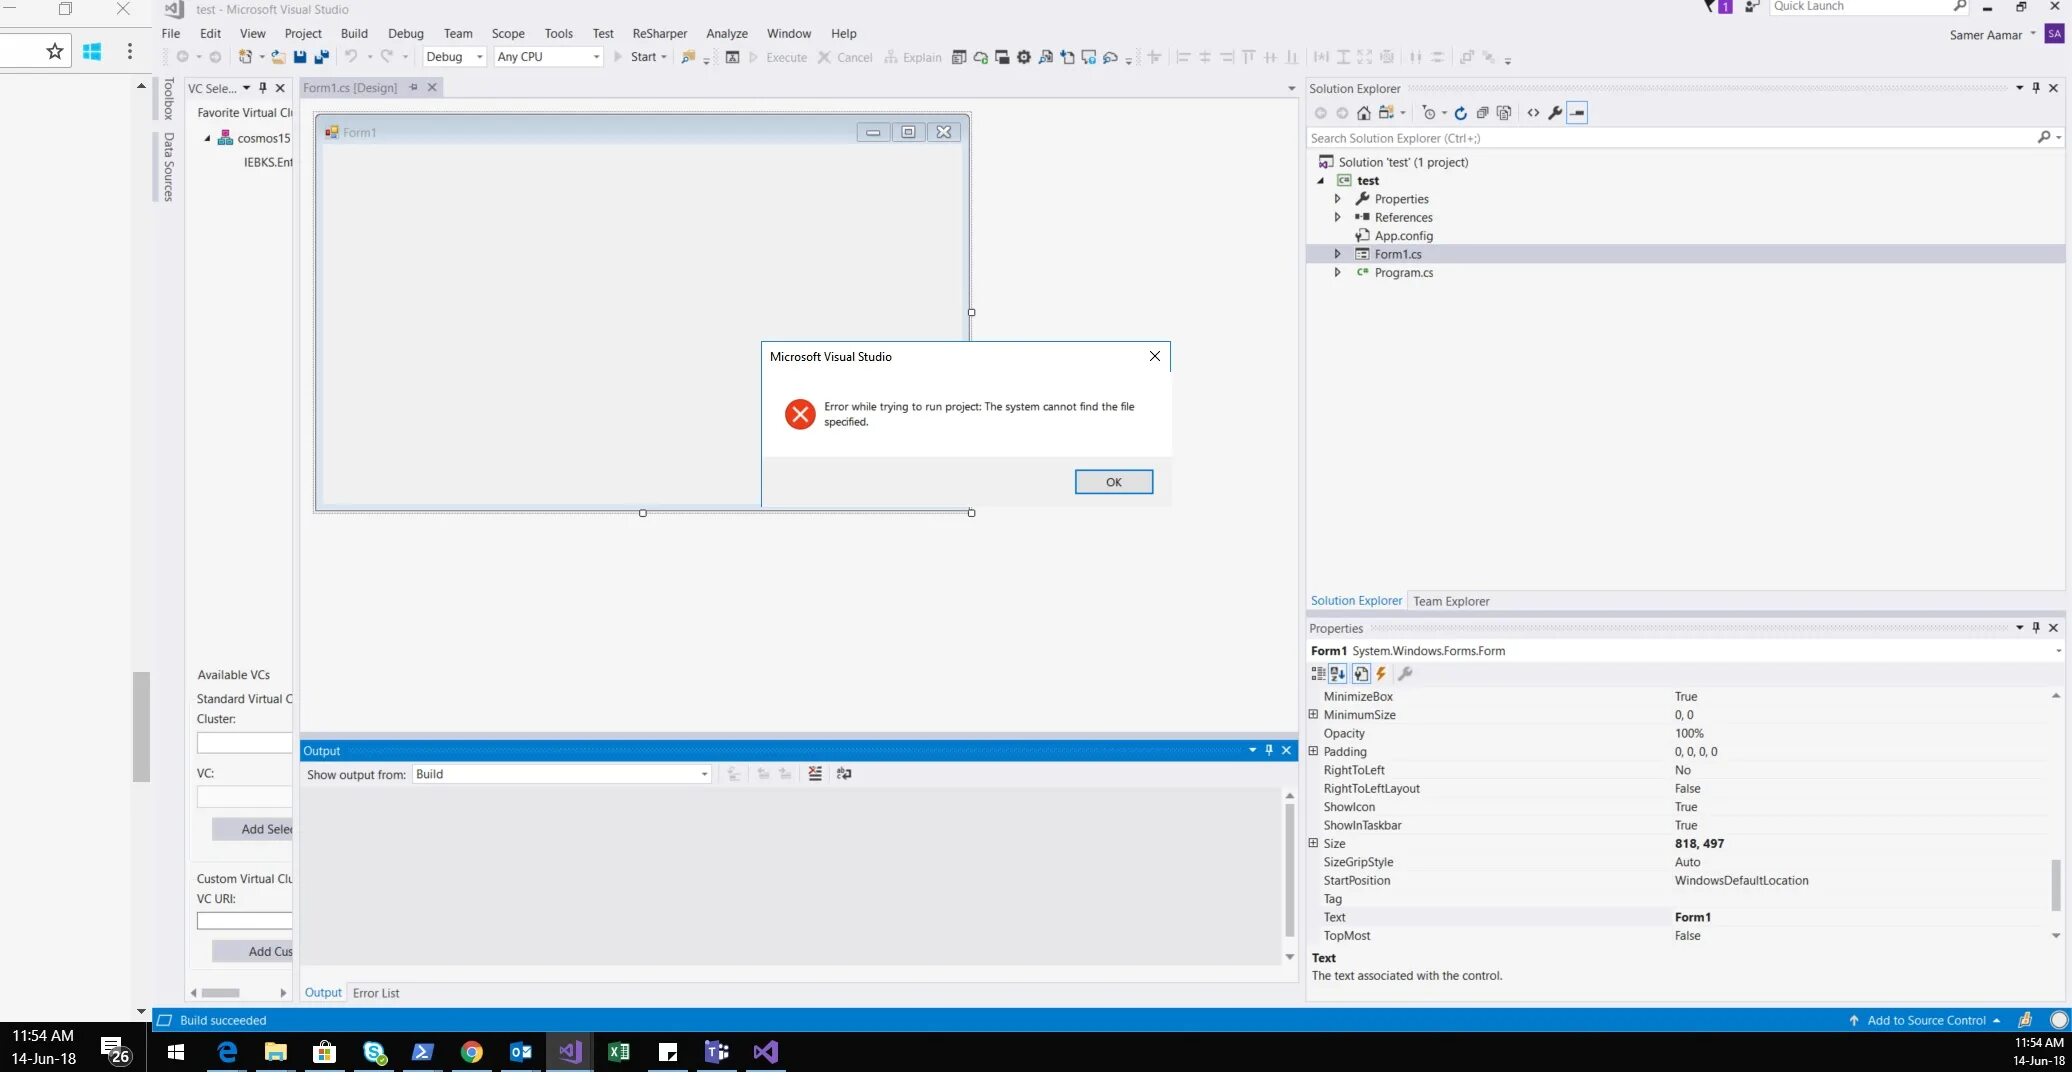Collapse the test project node

click(1321, 181)
